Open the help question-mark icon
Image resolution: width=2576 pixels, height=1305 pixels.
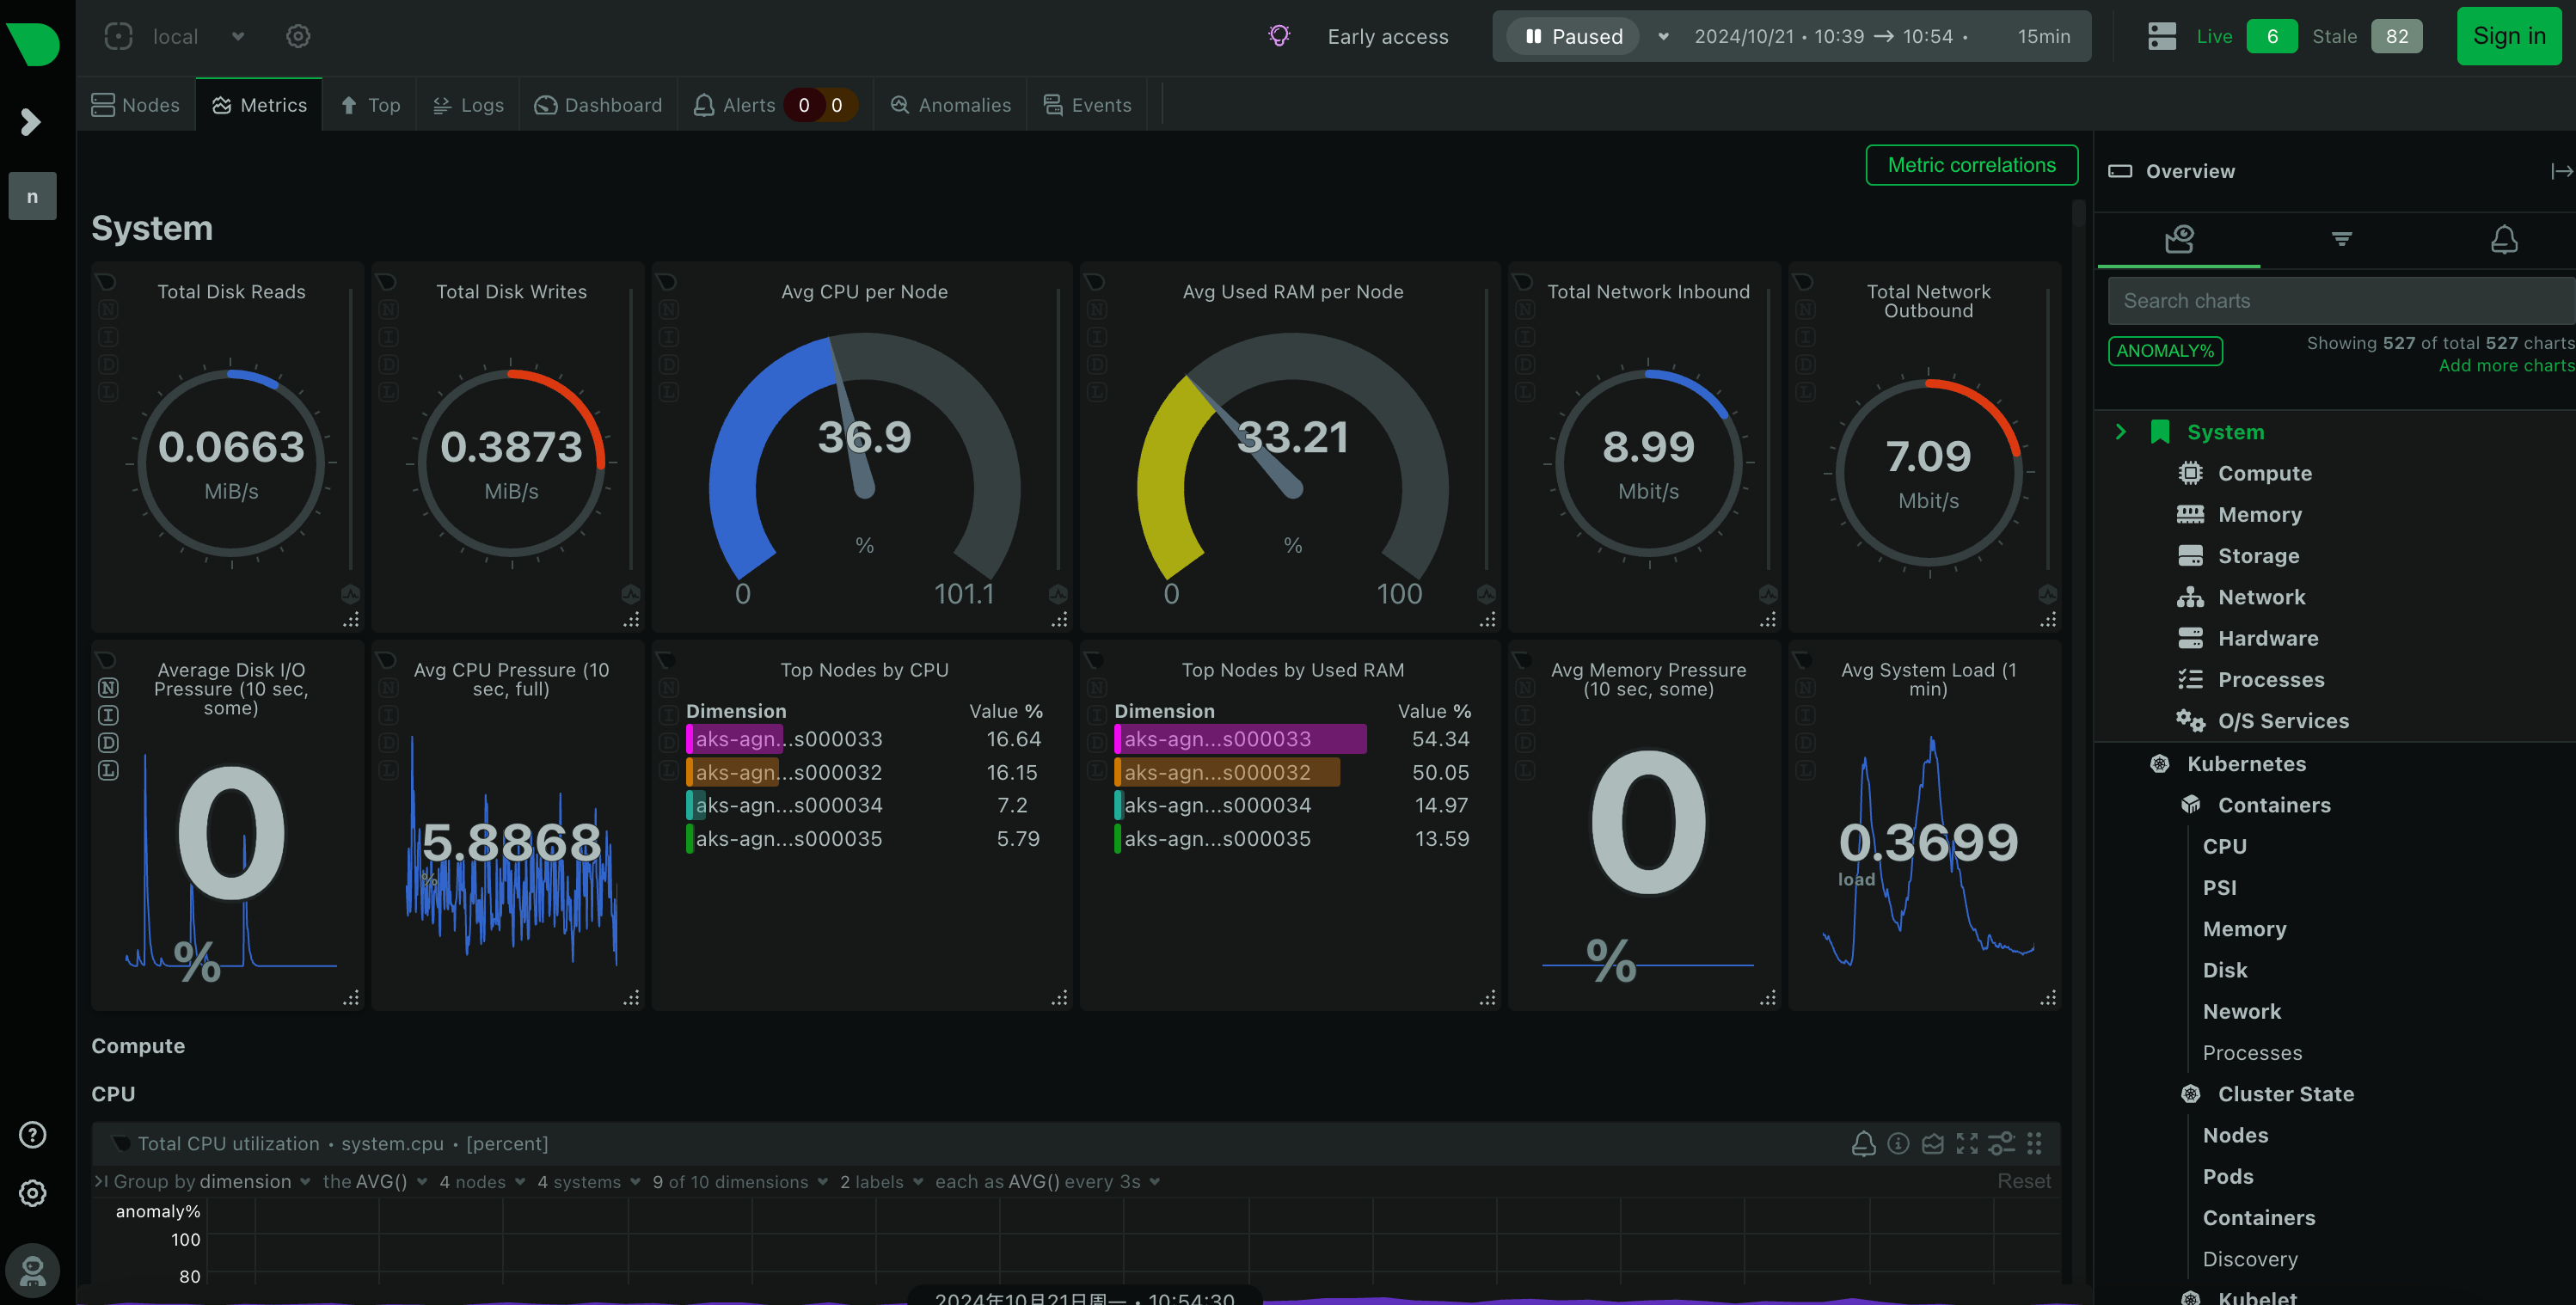pyautogui.click(x=32, y=1134)
